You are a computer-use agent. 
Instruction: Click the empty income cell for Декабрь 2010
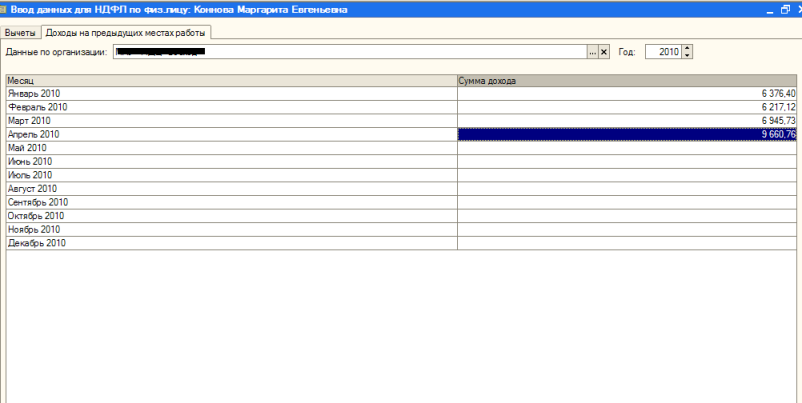(x=627, y=243)
